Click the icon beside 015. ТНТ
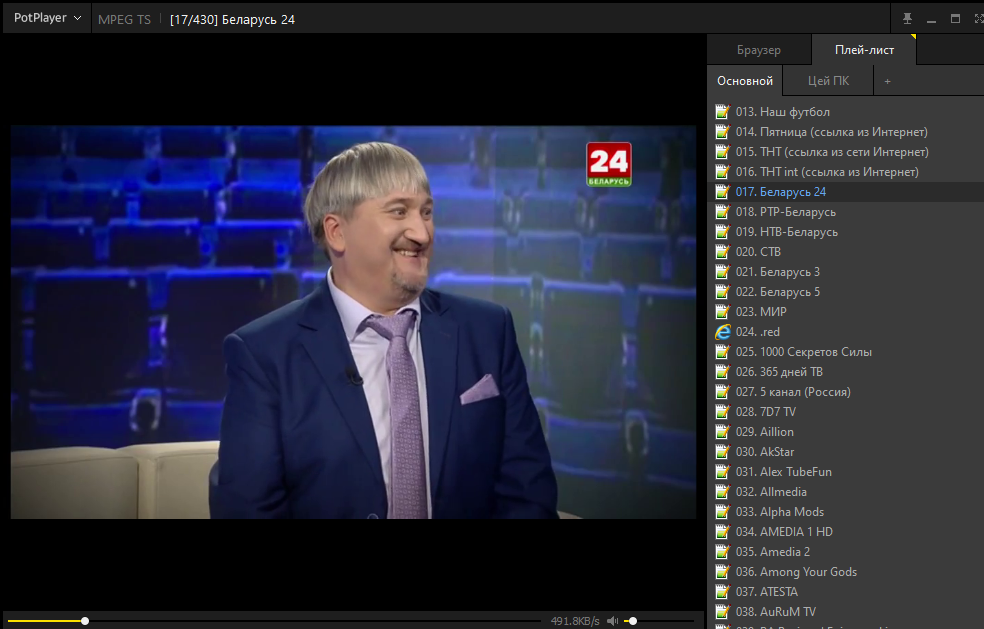Image resolution: width=984 pixels, height=629 pixels. [723, 152]
